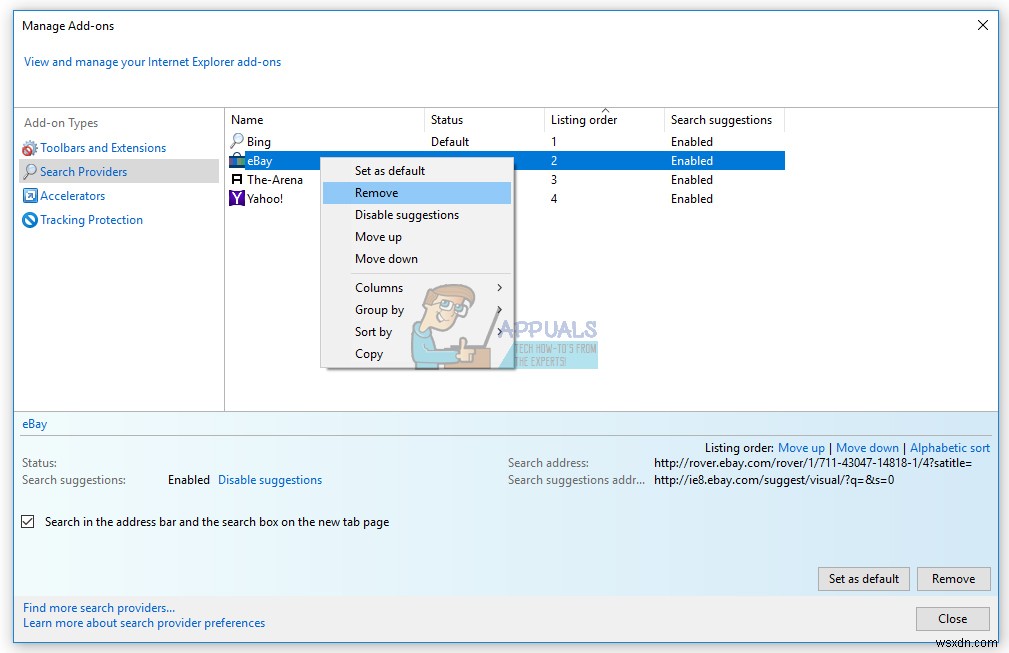Screen dimensions: 1009x653
Task: Apply Alphabetic sort to providers
Action: click(x=949, y=448)
